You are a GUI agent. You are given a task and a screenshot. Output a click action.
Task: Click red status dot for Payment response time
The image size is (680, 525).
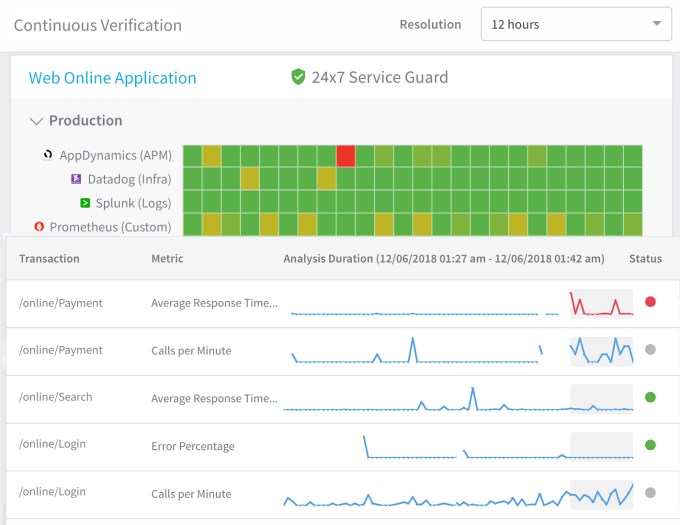[650, 302]
